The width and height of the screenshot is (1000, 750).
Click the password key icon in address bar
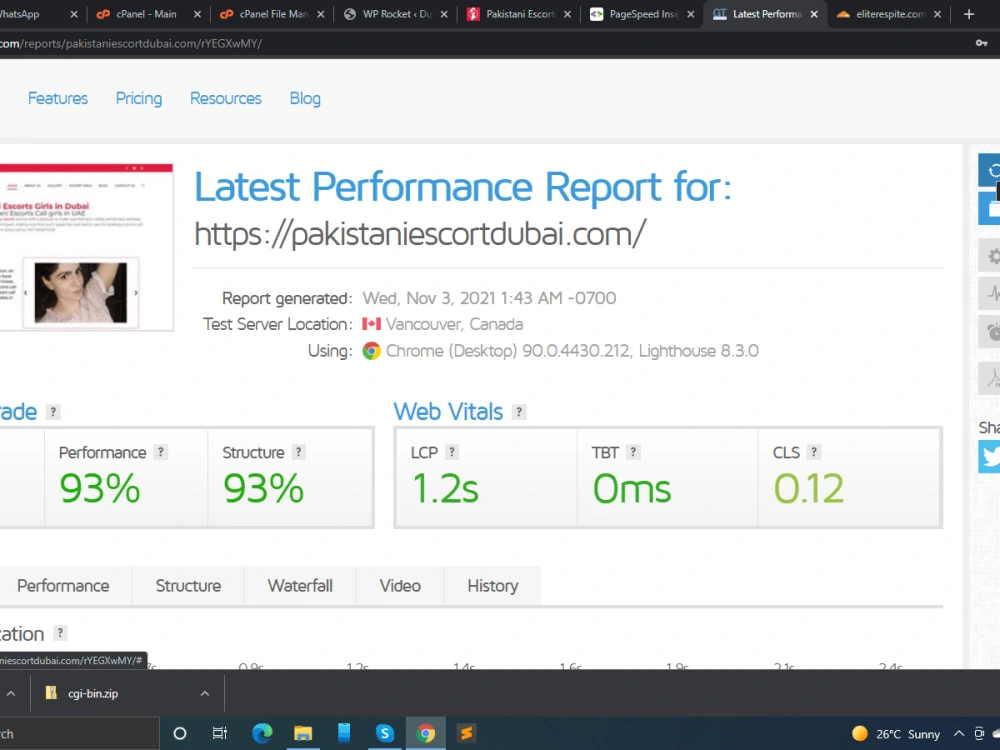tap(982, 43)
